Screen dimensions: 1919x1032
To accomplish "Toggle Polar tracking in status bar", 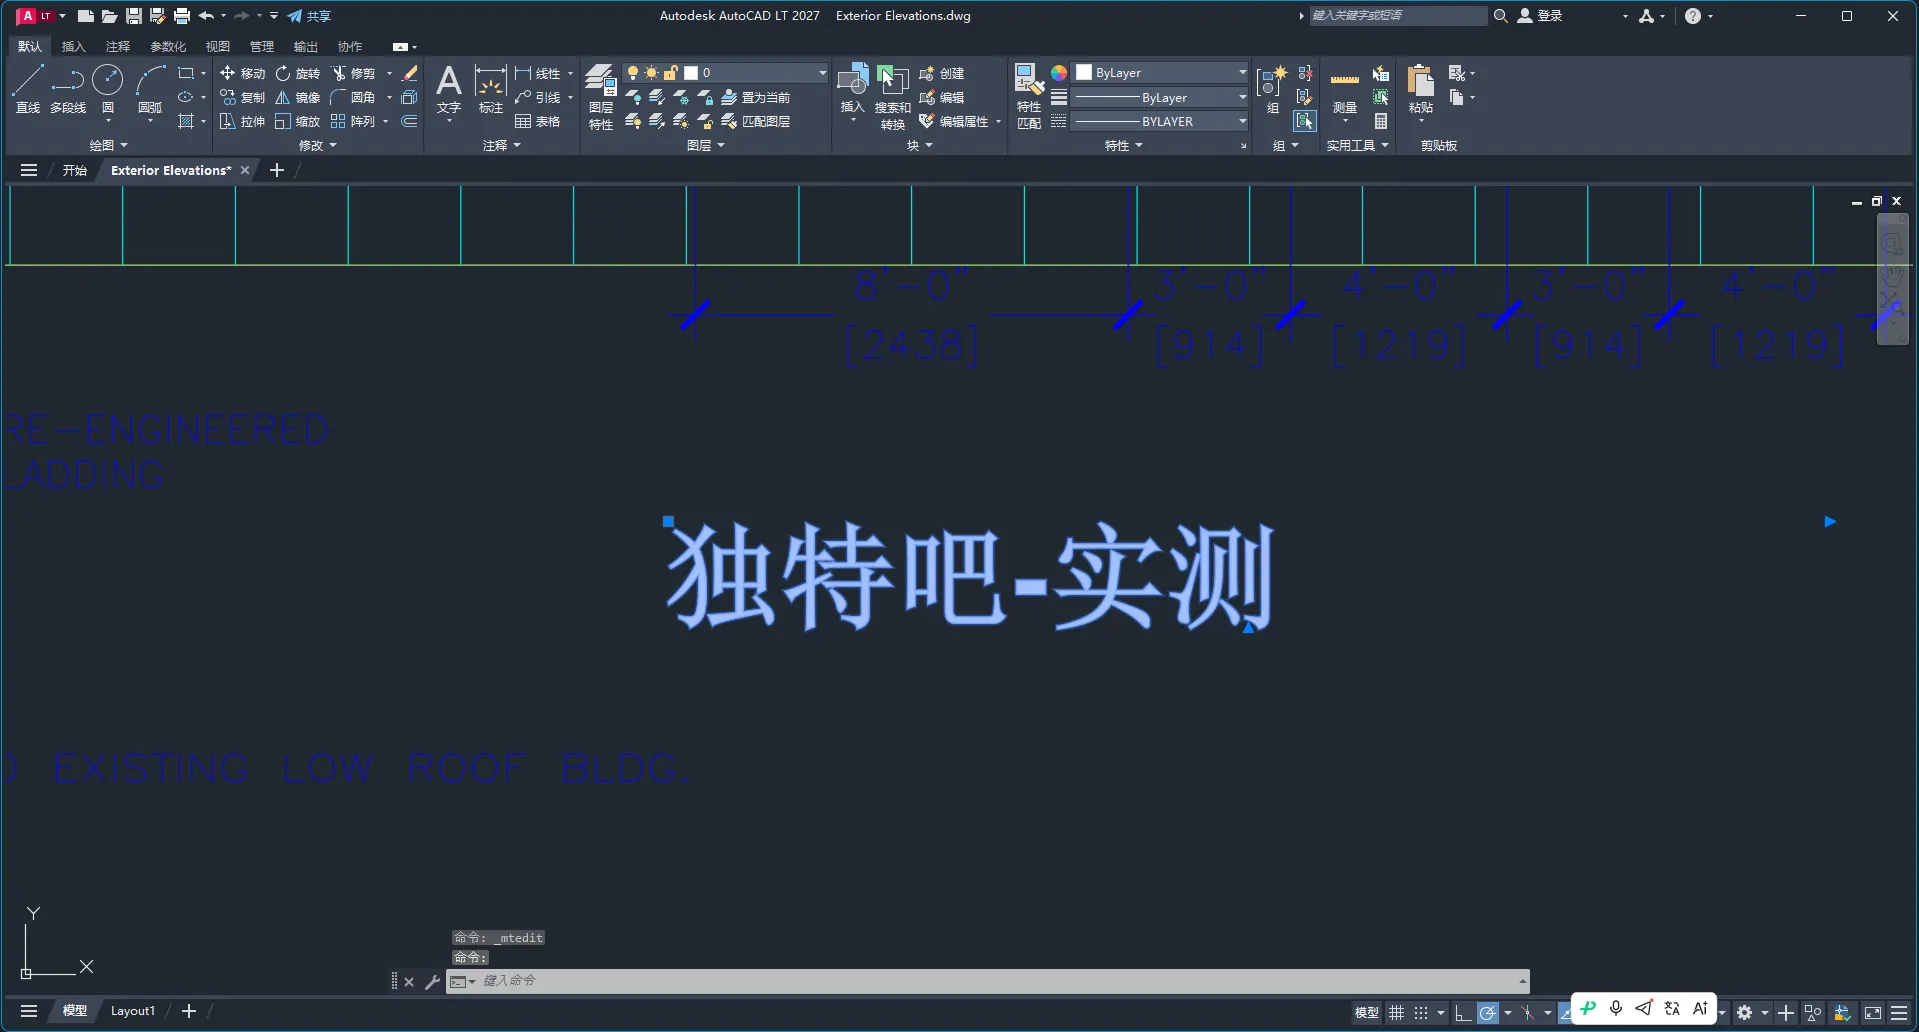I will (x=1488, y=1013).
